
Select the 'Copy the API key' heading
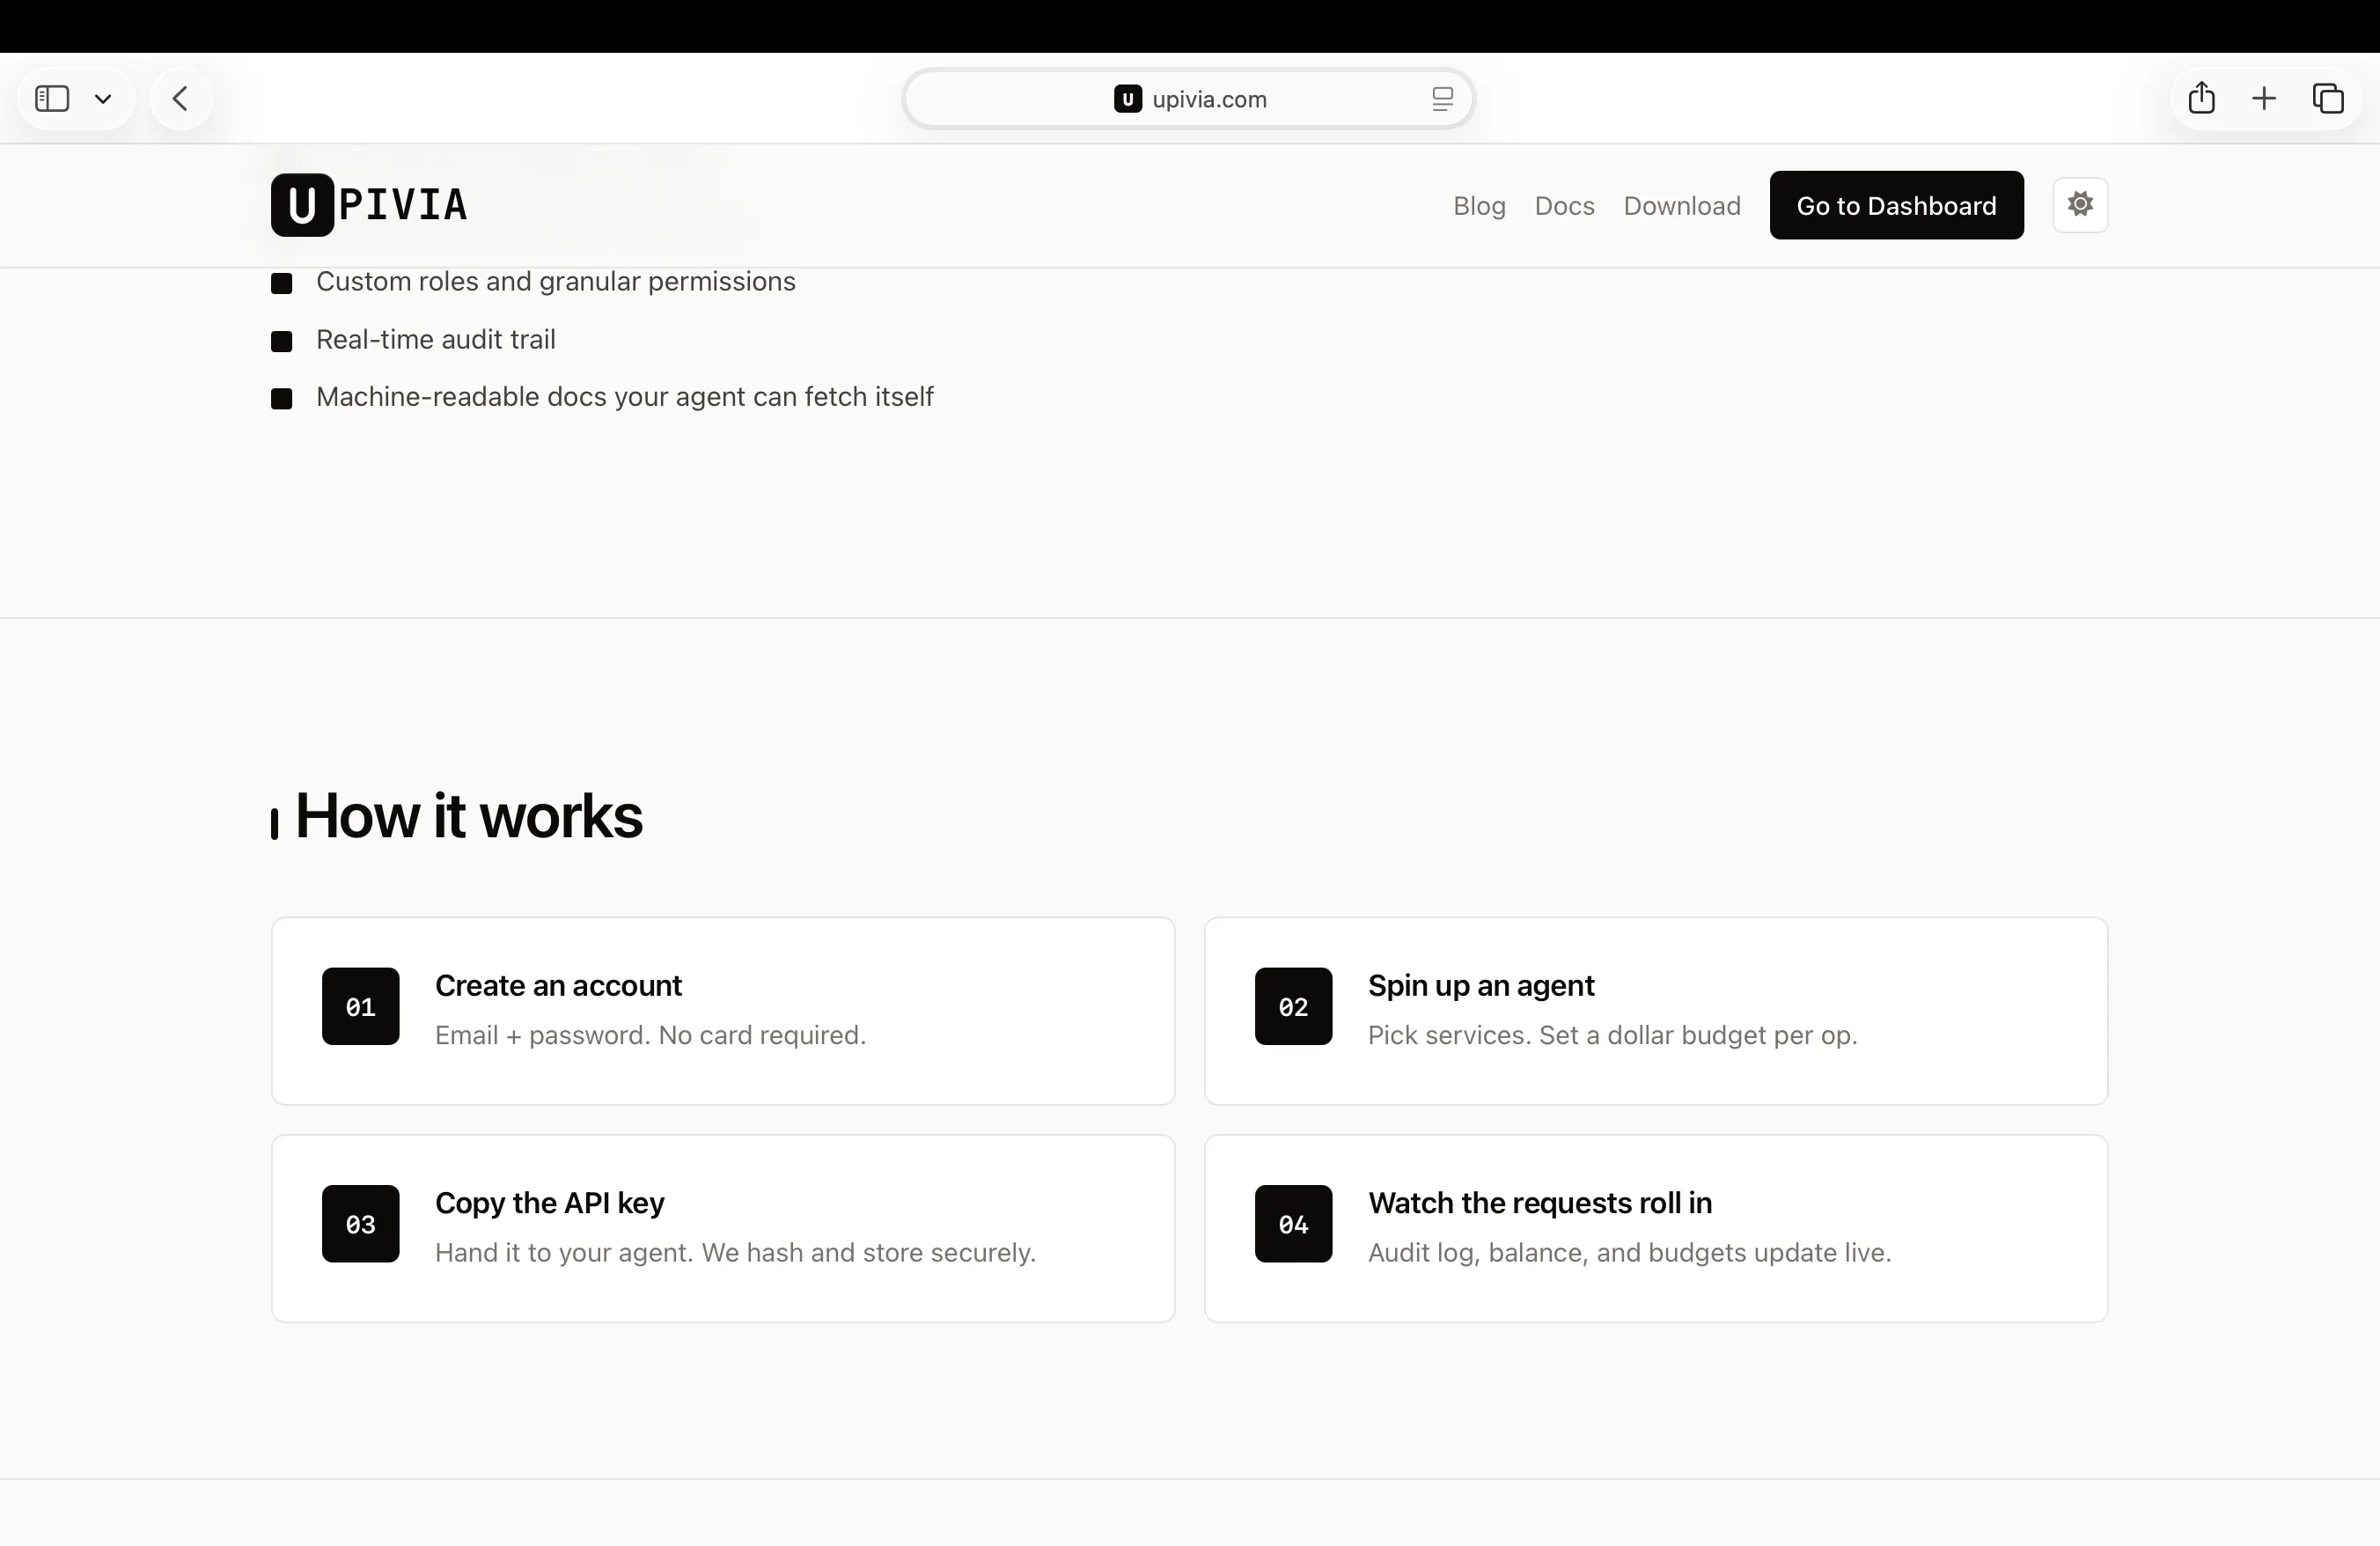(x=549, y=1203)
